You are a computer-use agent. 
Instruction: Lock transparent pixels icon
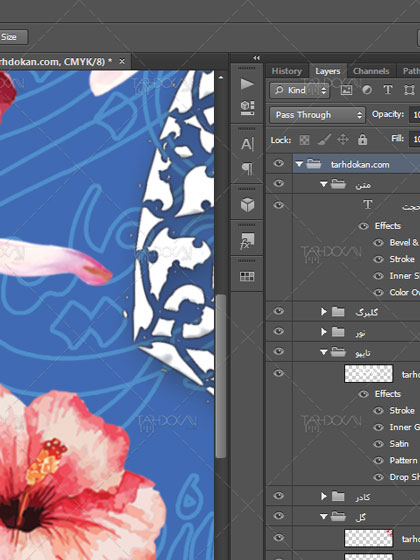pyautogui.click(x=304, y=140)
